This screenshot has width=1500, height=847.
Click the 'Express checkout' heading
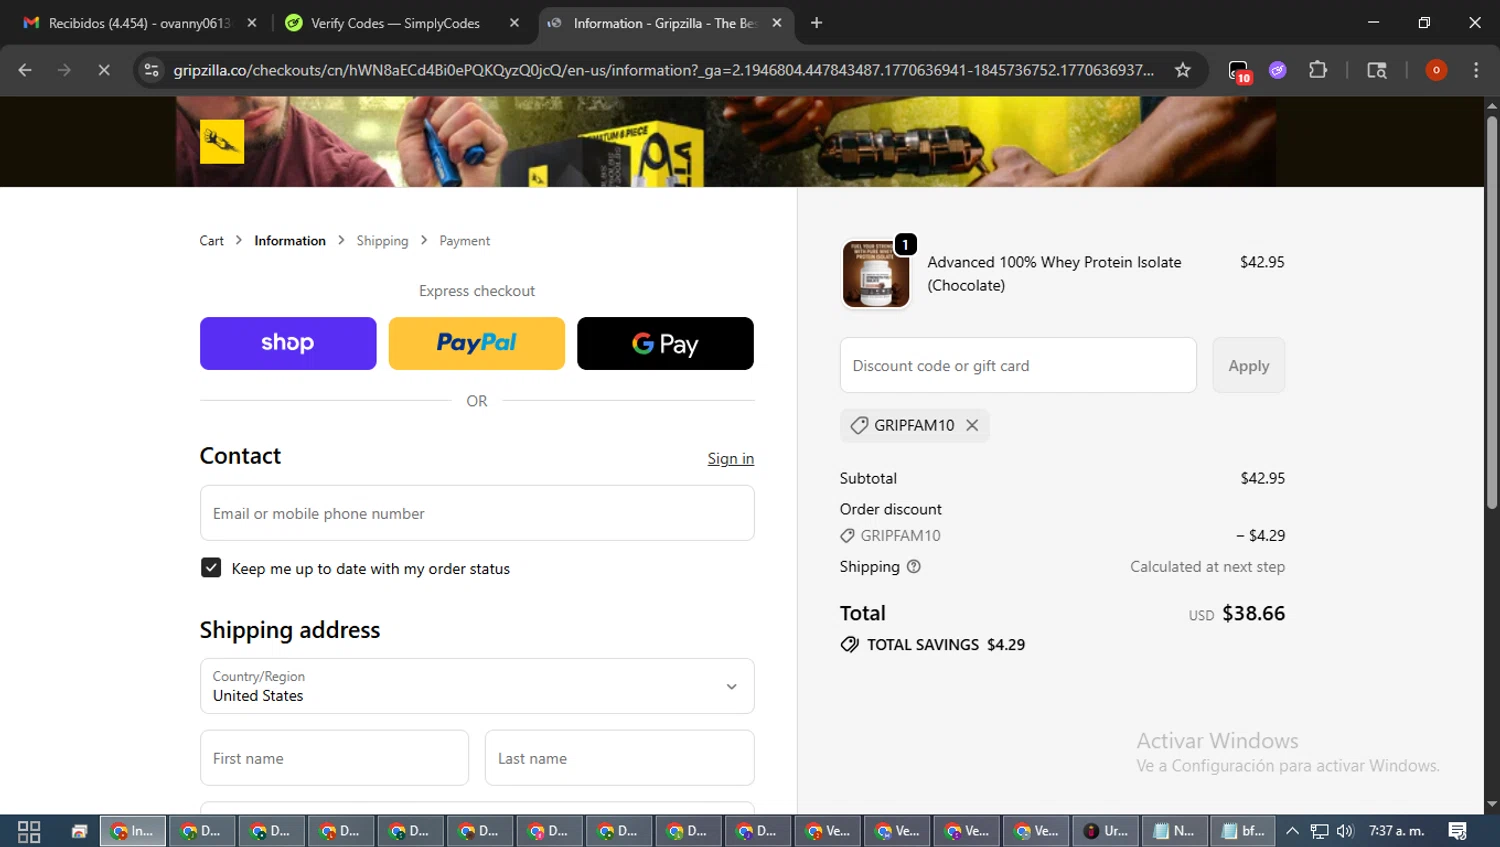point(477,291)
